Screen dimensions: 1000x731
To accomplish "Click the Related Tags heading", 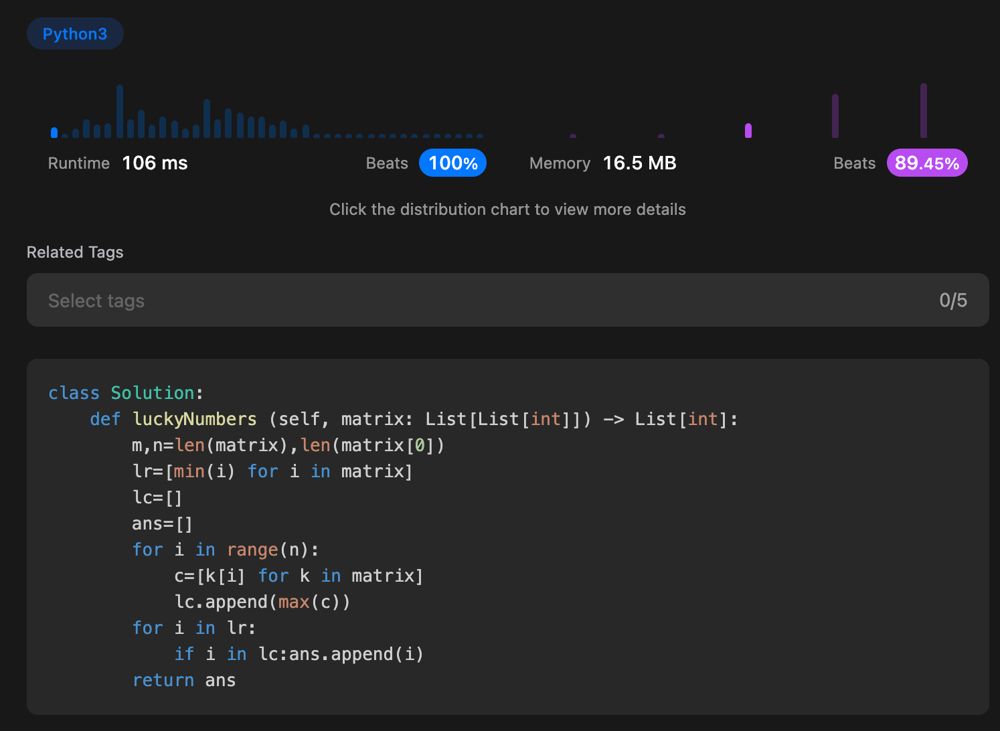I will [x=75, y=252].
